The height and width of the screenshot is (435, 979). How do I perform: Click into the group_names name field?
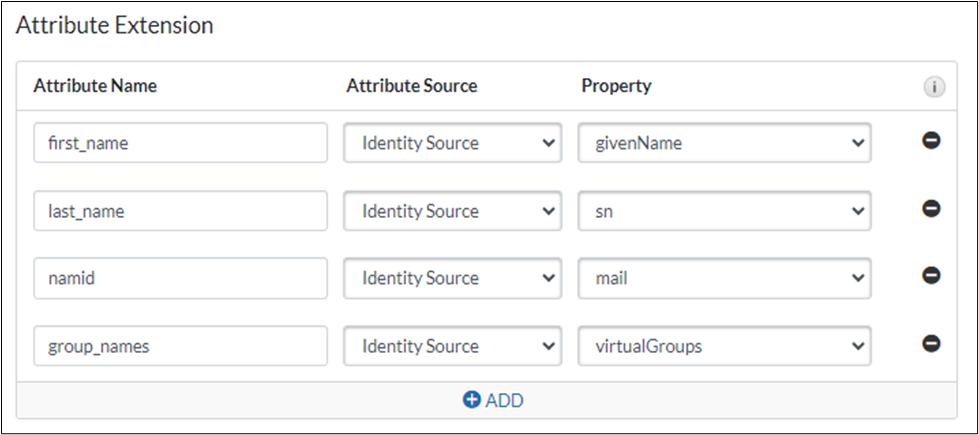[180, 346]
